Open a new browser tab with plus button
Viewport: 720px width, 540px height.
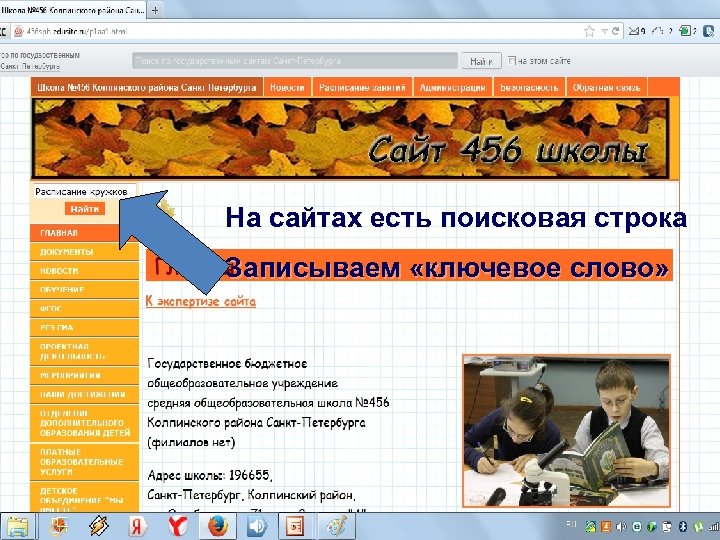pyautogui.click(x=155, y=10)
